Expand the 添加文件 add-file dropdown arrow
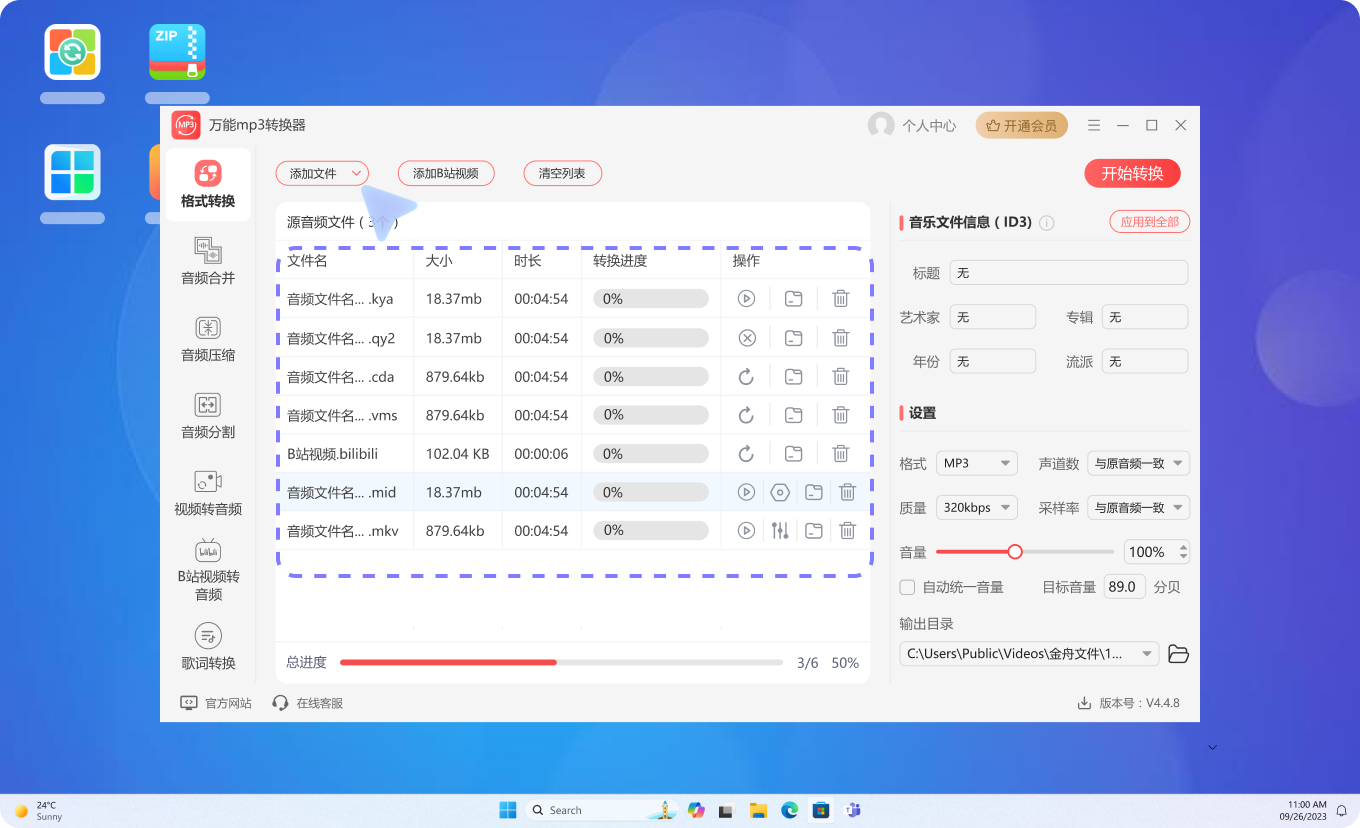The width and height of the screenshot is (1360, 828). tap(354, 173)
